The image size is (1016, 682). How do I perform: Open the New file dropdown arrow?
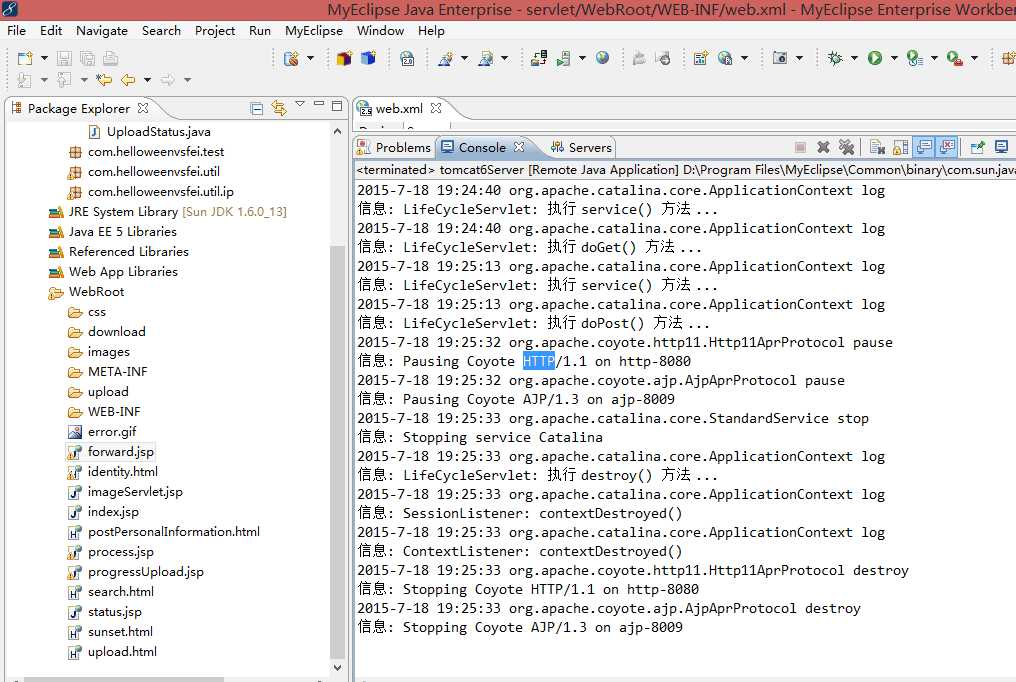[44, 58]
